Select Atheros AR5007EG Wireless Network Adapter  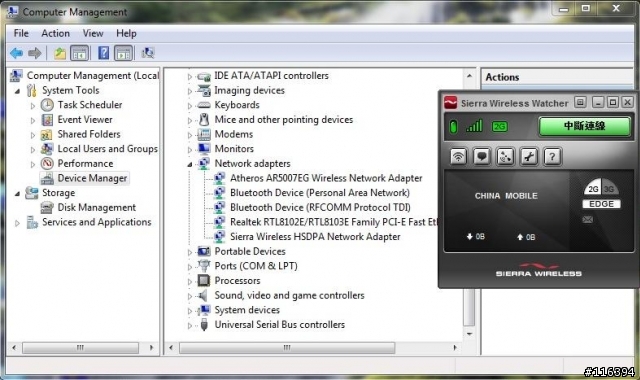[326, 178]
